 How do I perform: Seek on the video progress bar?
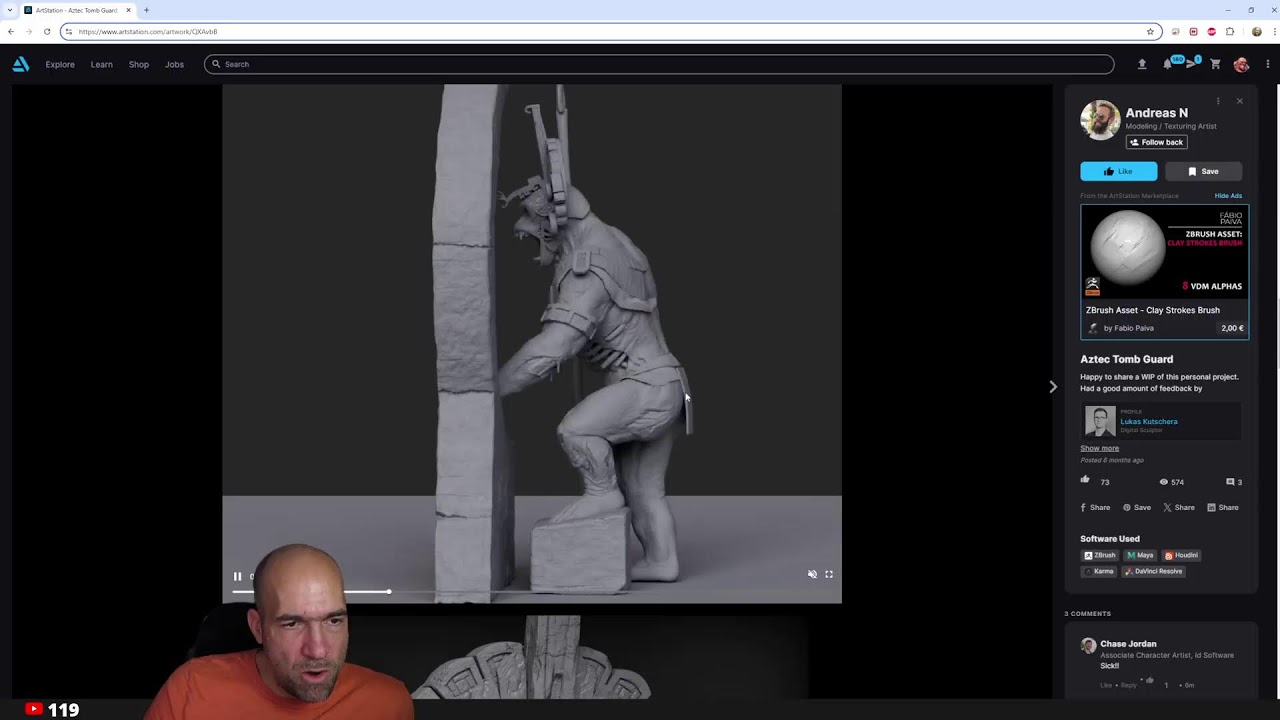532,592
